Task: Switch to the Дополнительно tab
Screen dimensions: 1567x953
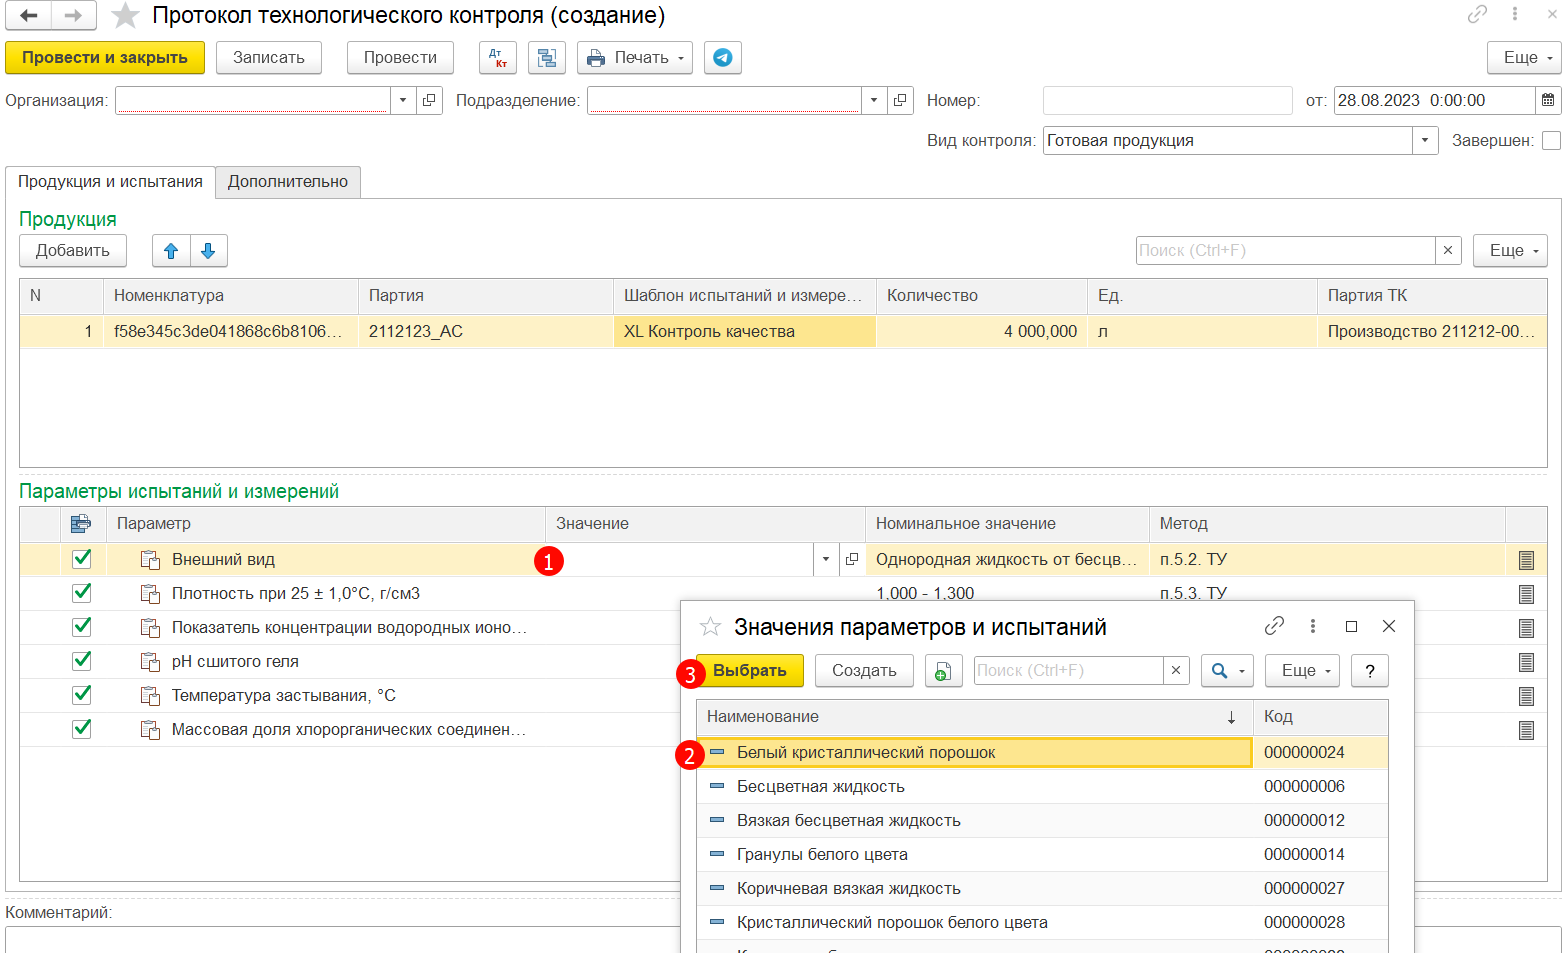Action: click(x=288, y=182)
